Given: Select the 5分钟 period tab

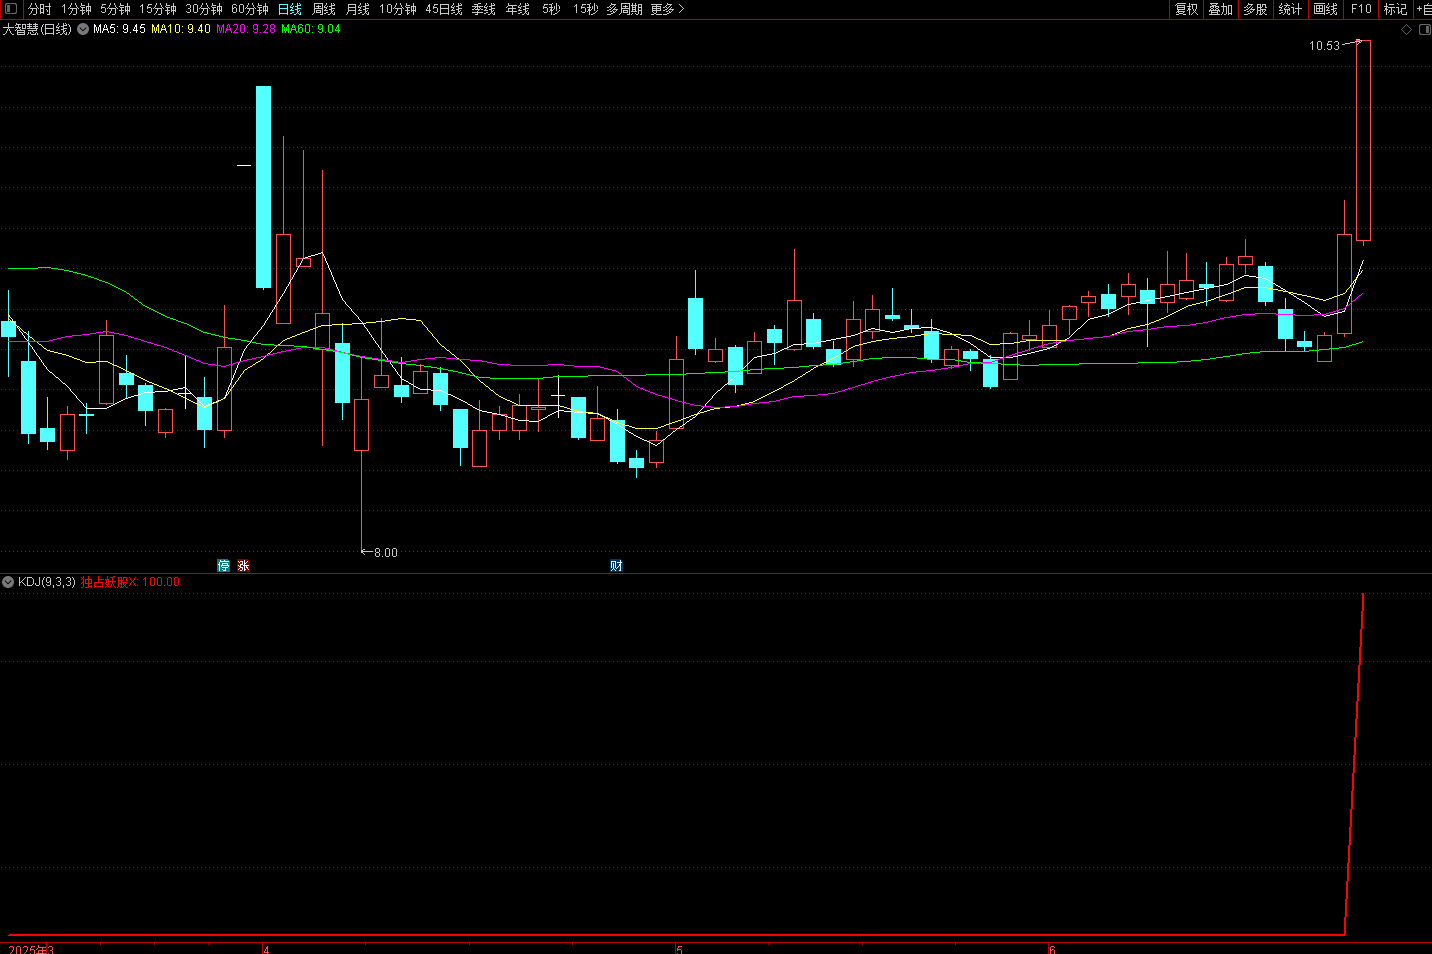Looking at the screenshot, I should pos(115,9).
